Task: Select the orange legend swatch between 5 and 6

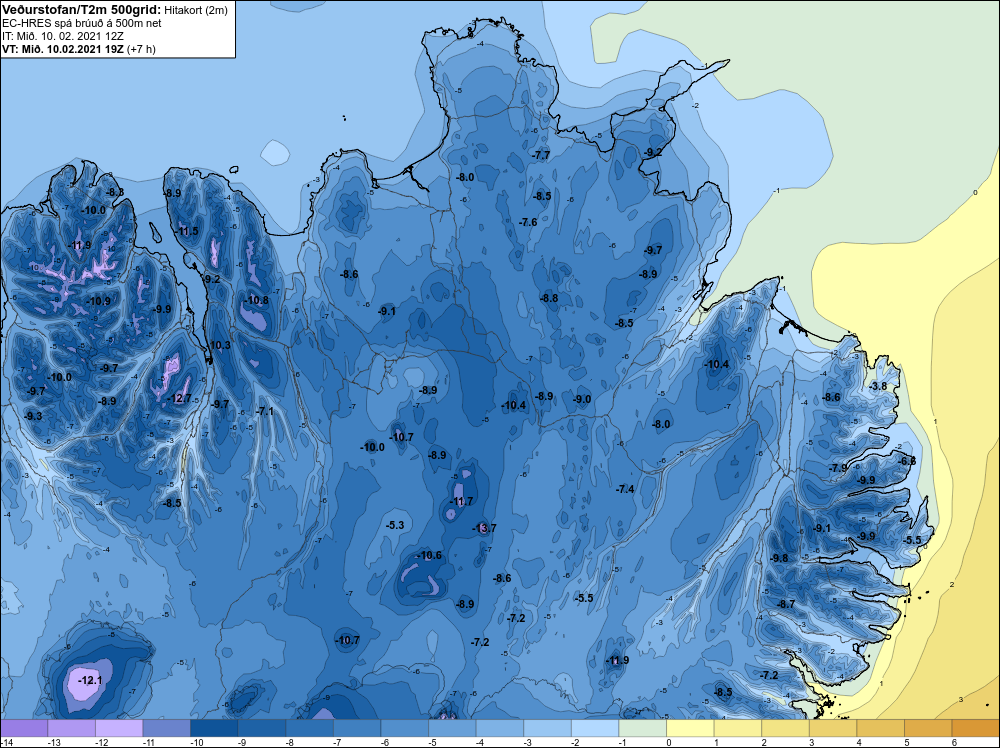Action: pos(928,728)
